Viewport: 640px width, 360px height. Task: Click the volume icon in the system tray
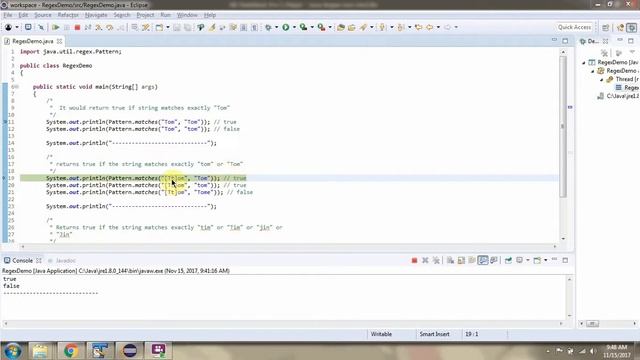click(592, 351)
